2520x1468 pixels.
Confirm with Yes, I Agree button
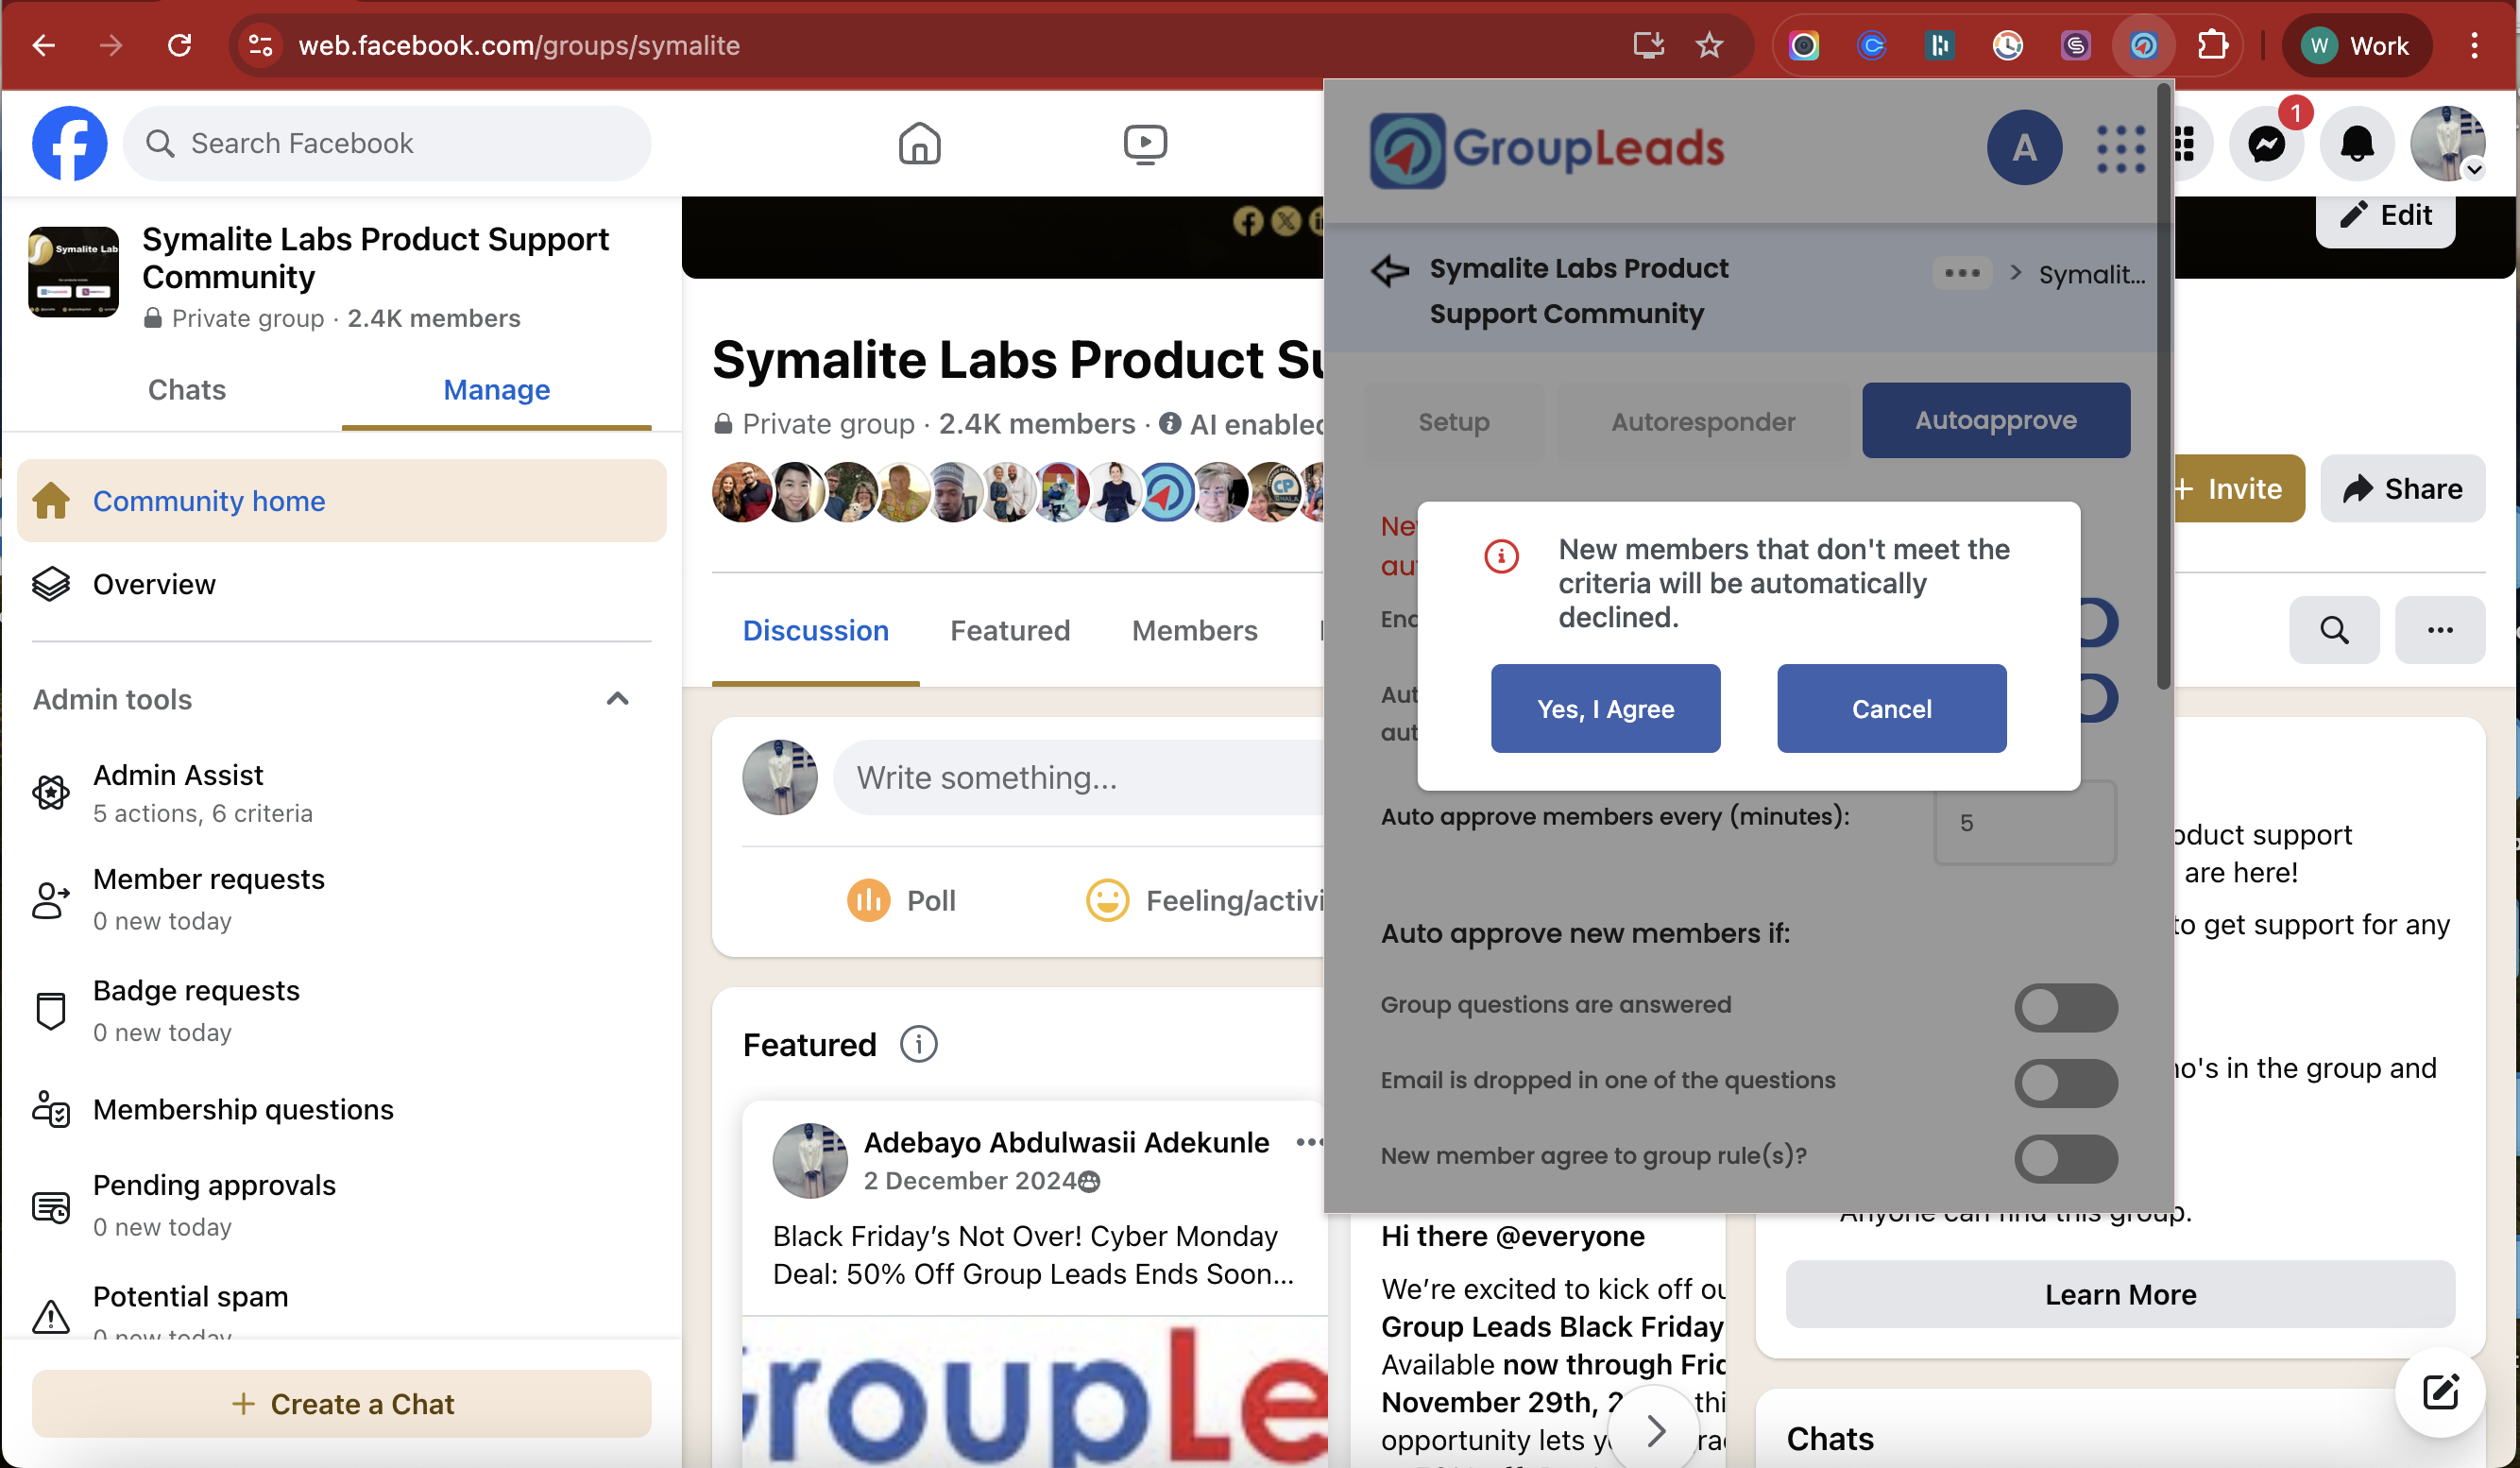point(1605,708)
